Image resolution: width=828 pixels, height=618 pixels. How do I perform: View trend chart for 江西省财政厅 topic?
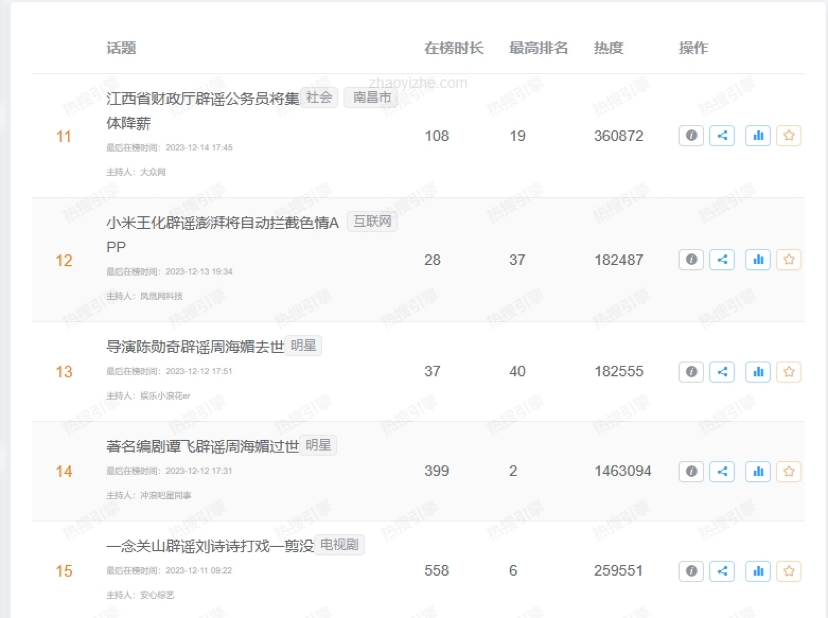click(x=757, y=135)
